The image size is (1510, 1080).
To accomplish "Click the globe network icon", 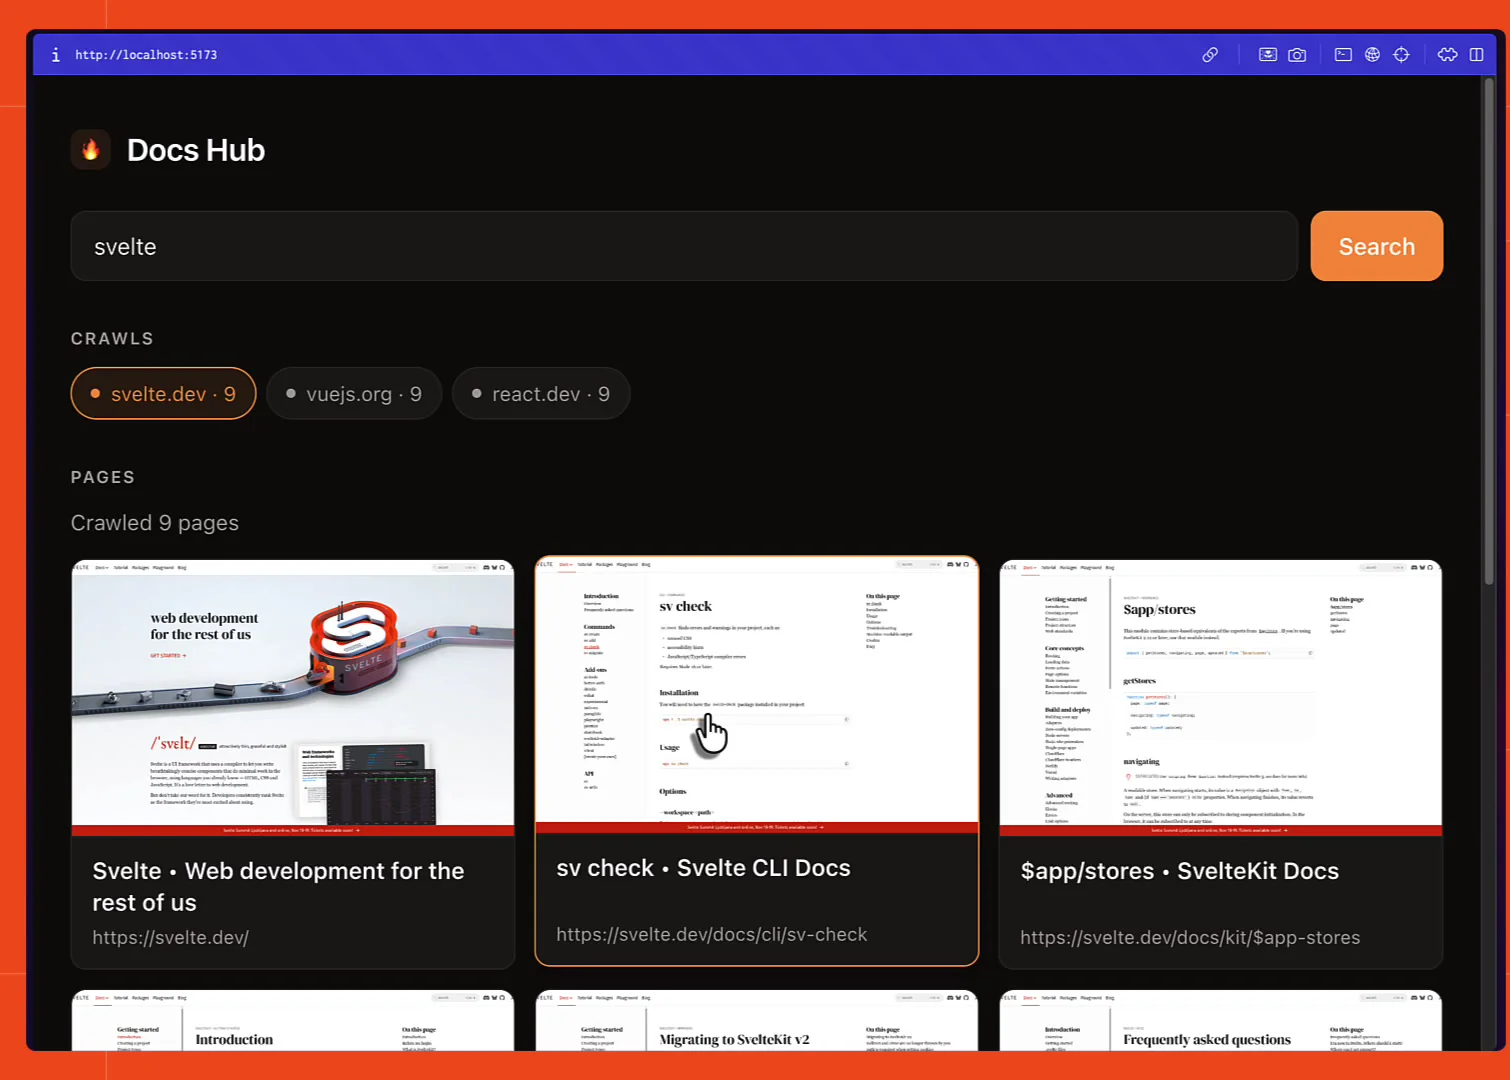I will pyautogui.click(x=1372, y=55).
